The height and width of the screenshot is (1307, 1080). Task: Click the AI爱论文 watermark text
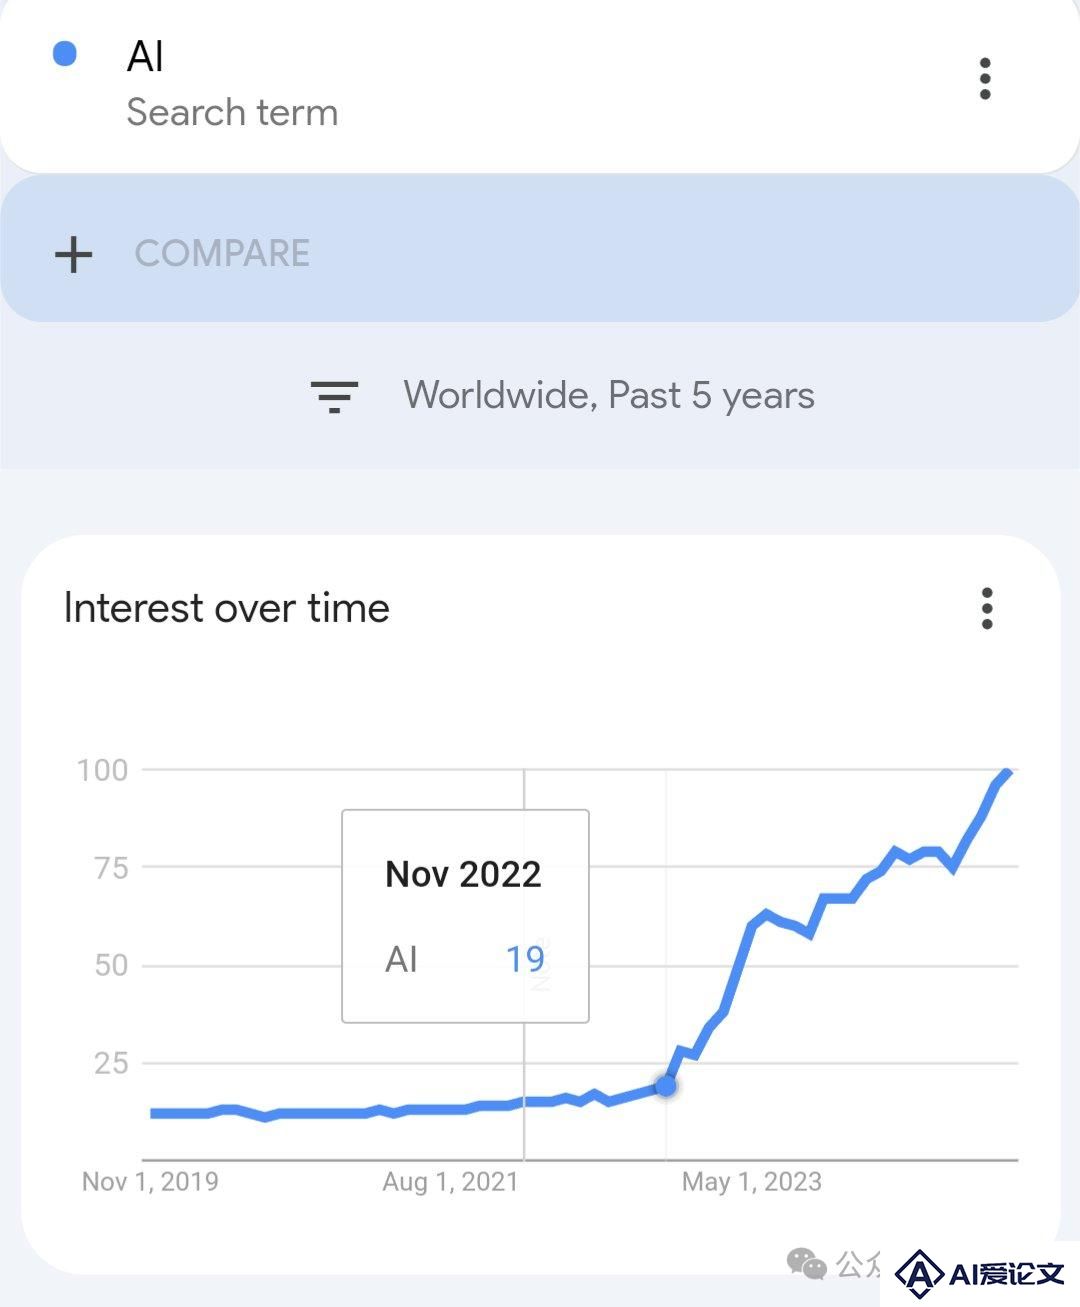(1006, 1274)
